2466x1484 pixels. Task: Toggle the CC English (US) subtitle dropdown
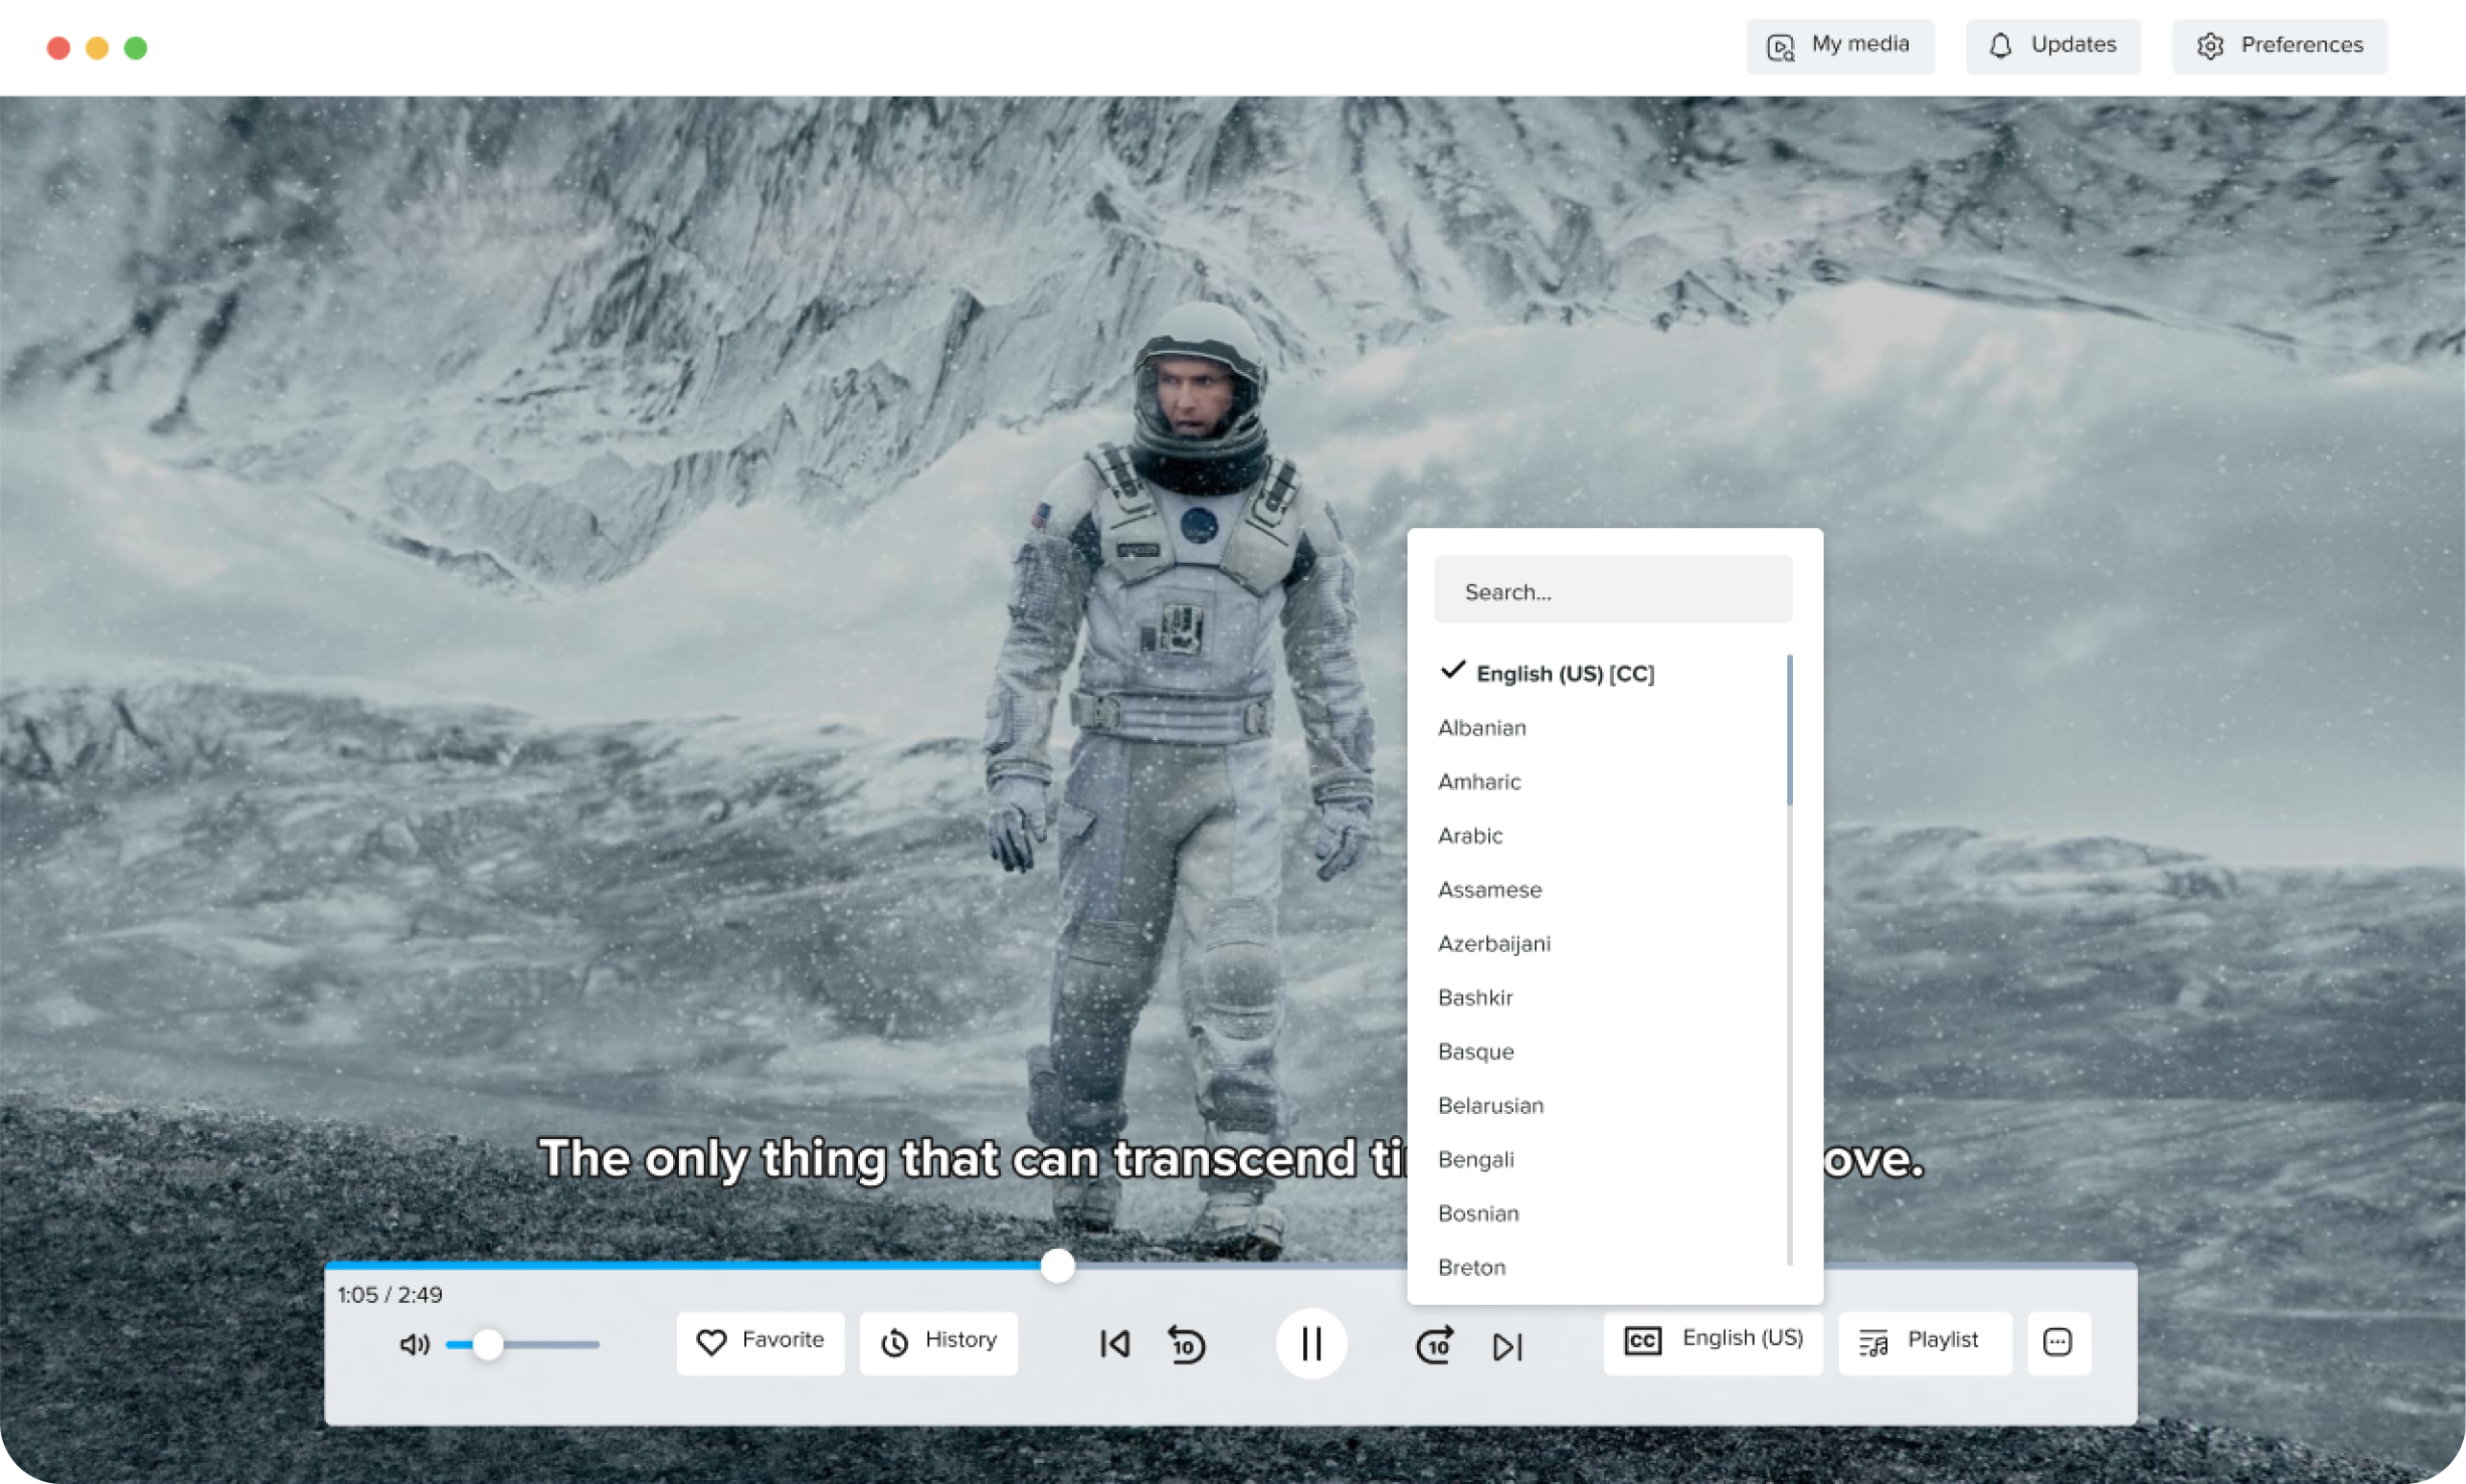tap(1713, 1342)
